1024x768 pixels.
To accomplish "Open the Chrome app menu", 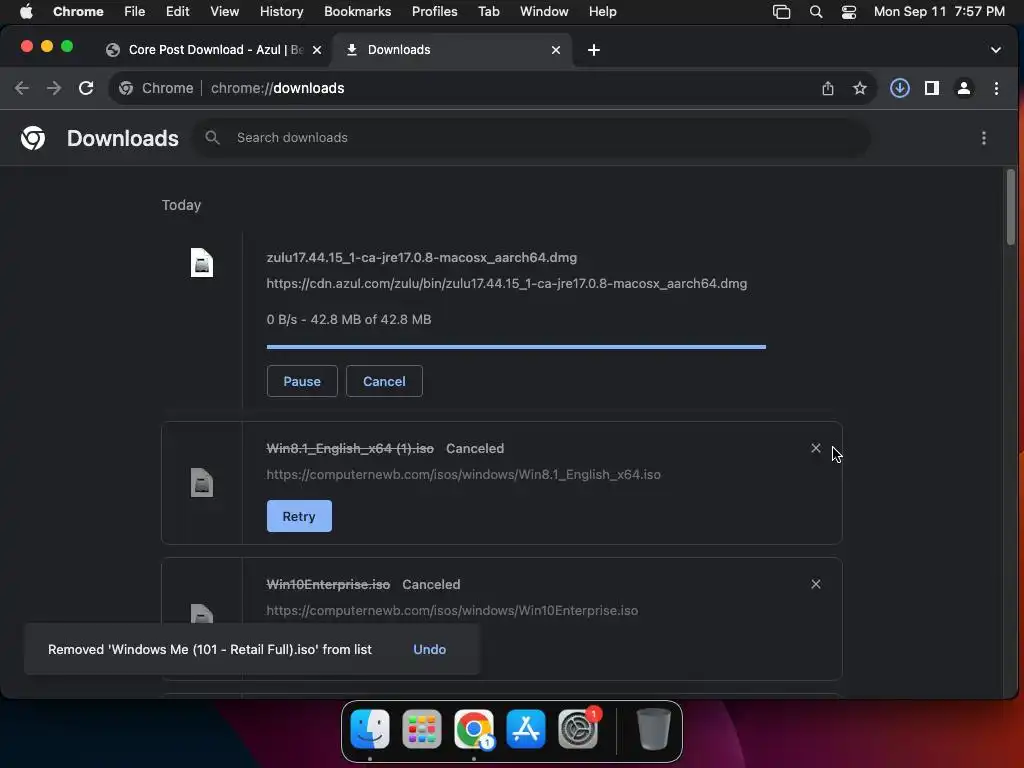I will pyautogui.click(x=78, y=11).
